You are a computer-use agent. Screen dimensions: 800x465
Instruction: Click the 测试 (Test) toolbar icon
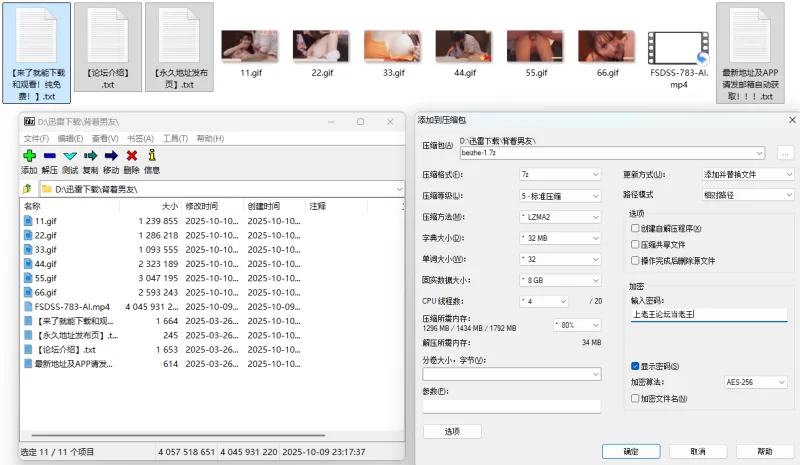point(70,156)
